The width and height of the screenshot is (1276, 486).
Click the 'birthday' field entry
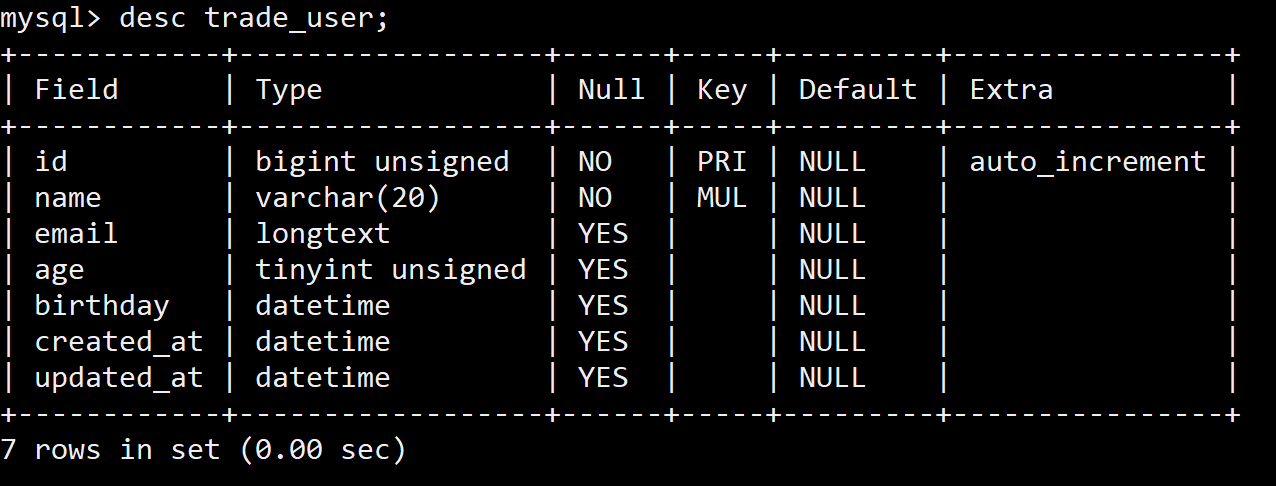102,306
